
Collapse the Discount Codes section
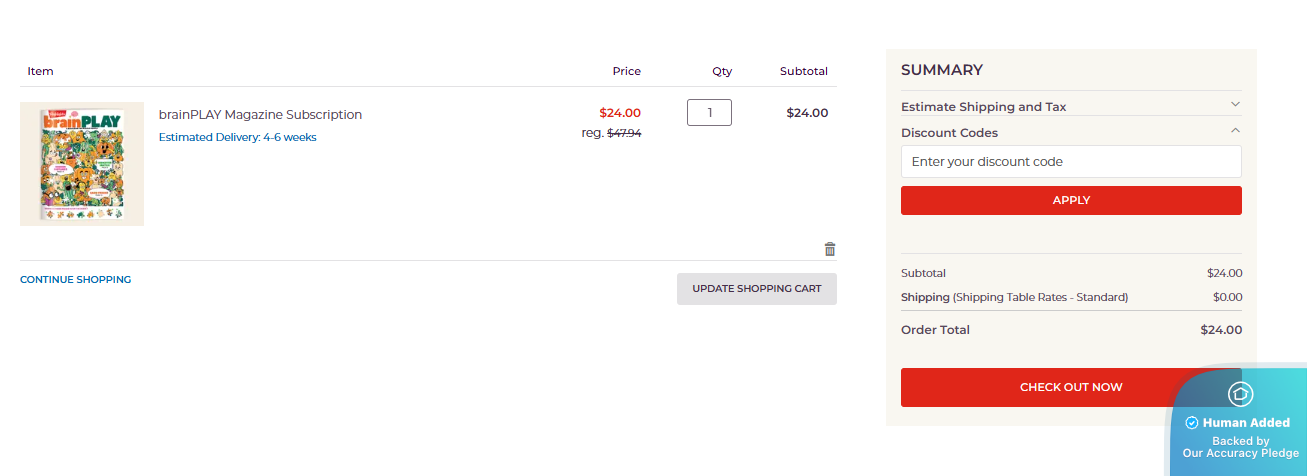tap(1235, 130)
